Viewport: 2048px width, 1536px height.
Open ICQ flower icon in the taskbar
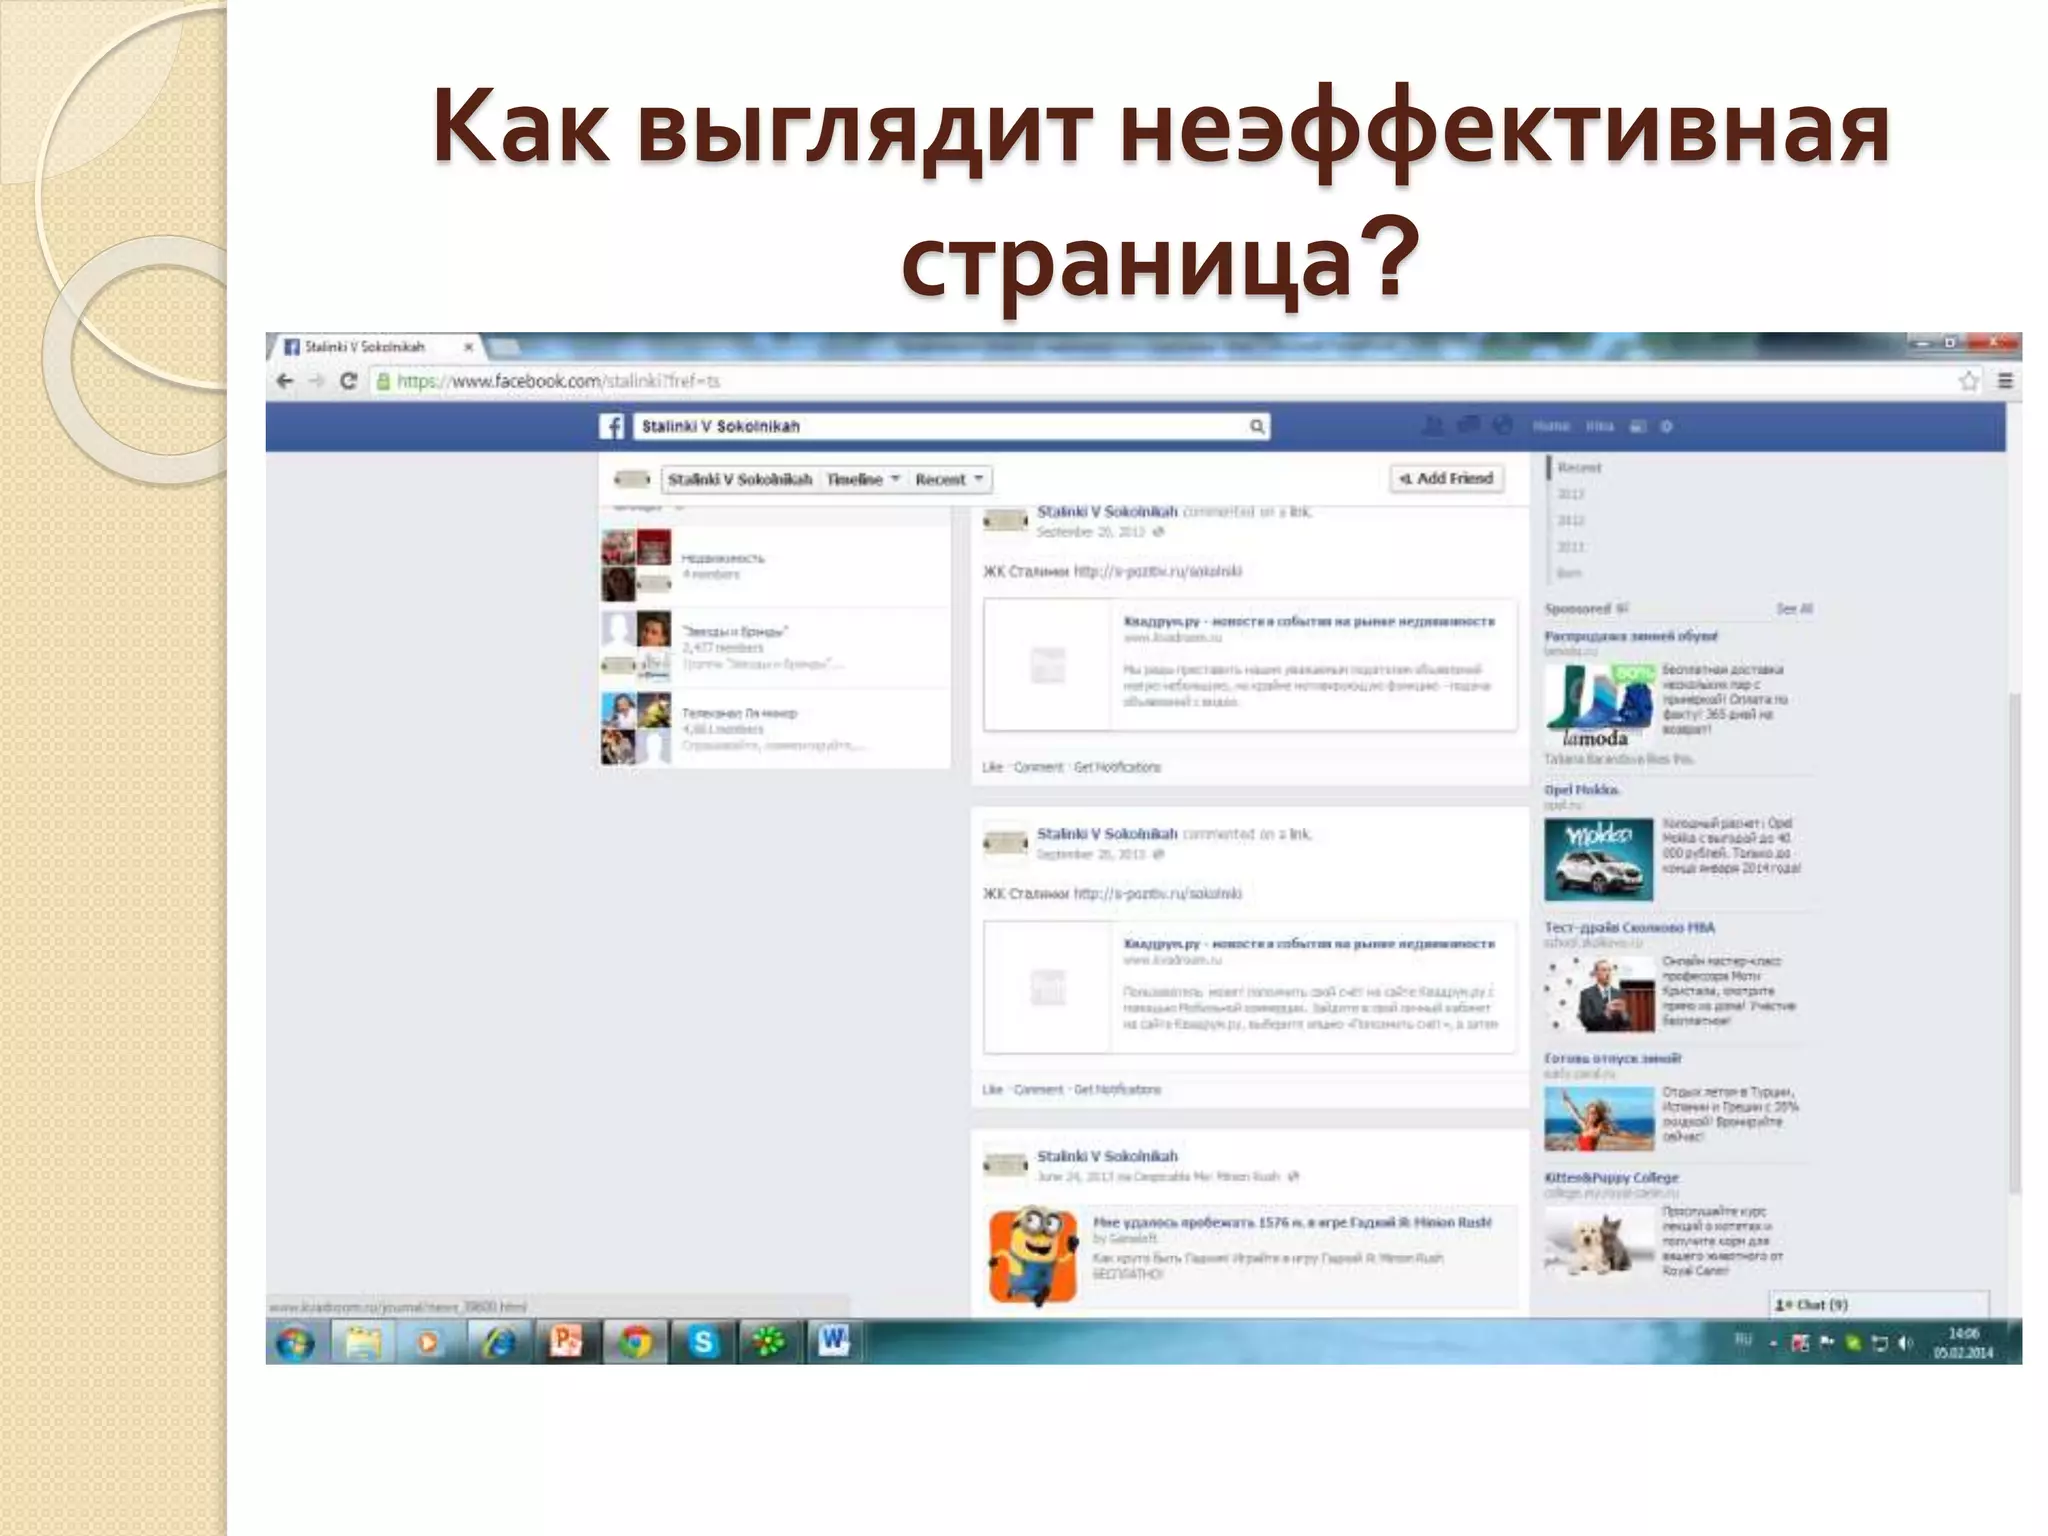pyautogui.click(x=769, y=1343)
